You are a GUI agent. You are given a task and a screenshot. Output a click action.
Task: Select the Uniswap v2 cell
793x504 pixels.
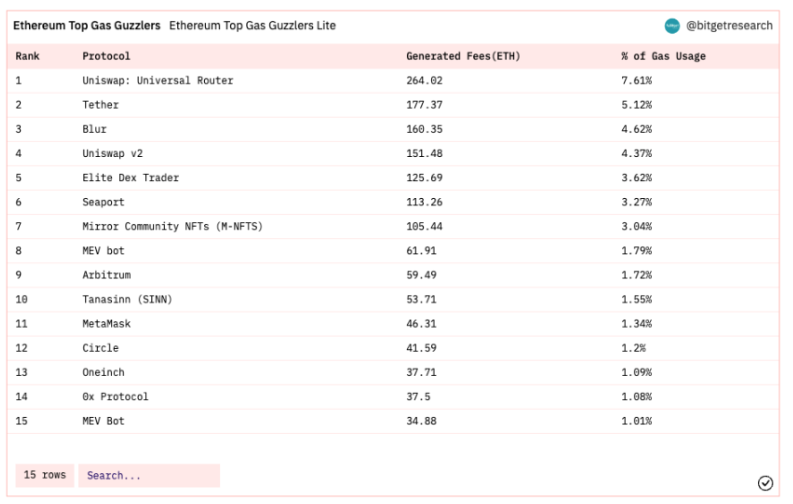[x=113, y=153]
